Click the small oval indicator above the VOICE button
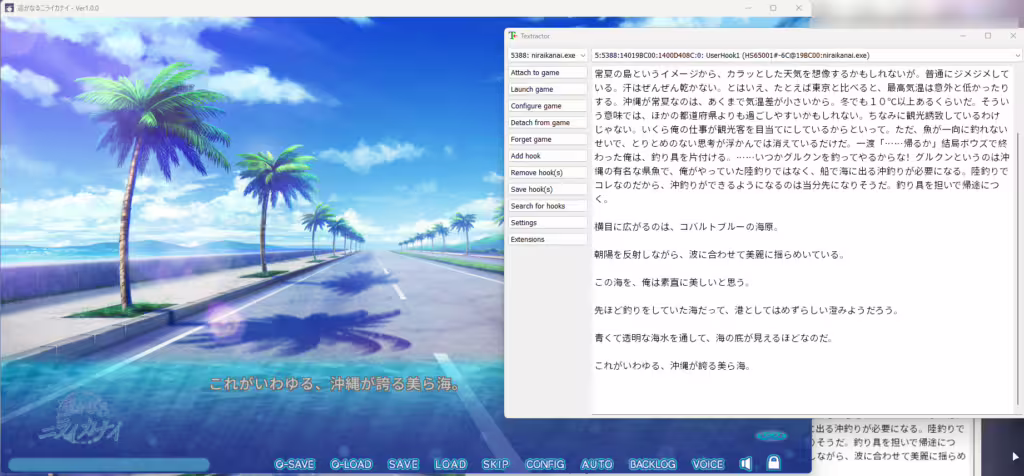 771,436
